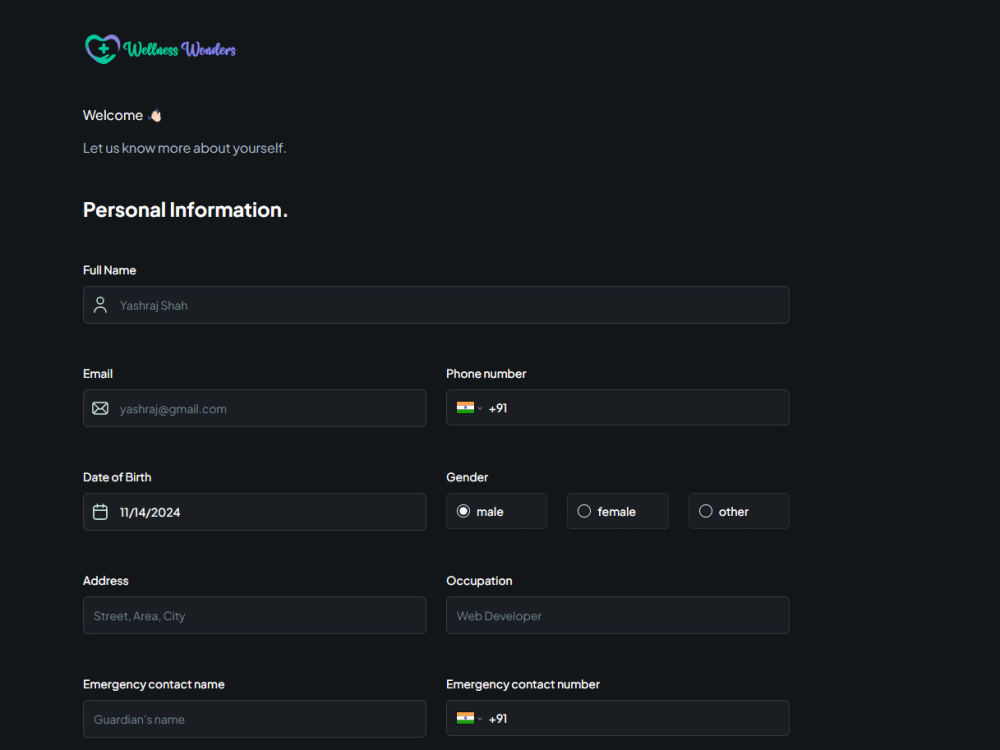The height and width of the screenshot is (750, 1000).
Task: Expand country chevron in Emergency contact number
Action: [x=480, y=719]
